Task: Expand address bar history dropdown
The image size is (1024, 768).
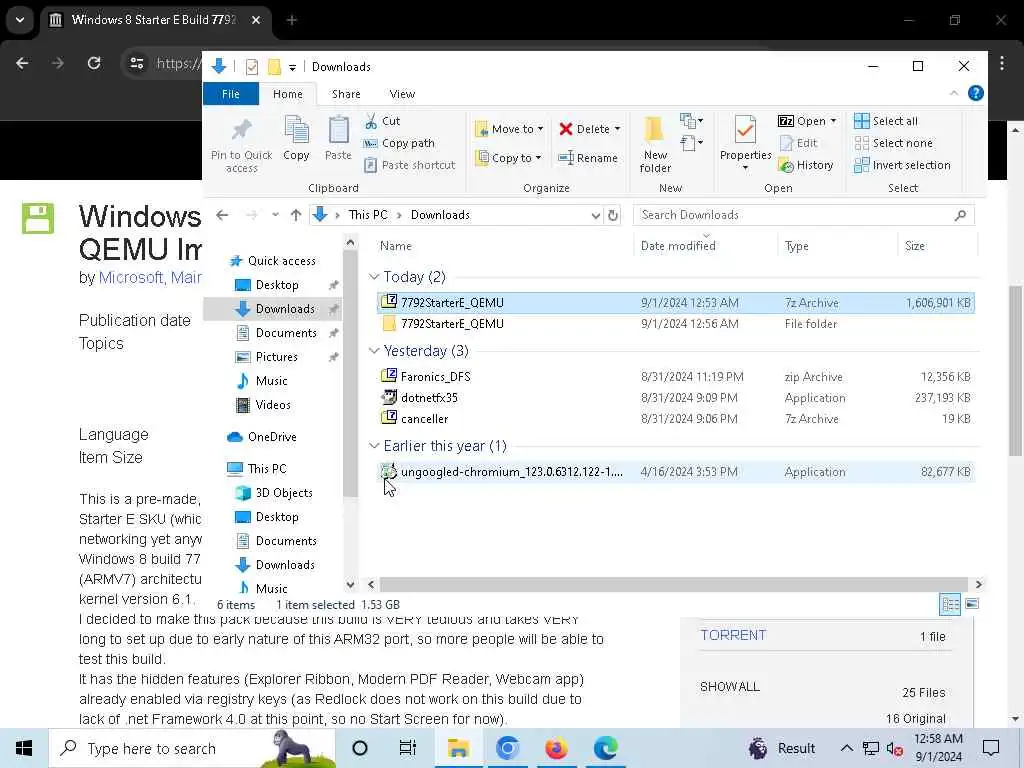Action: click(596, 215)
